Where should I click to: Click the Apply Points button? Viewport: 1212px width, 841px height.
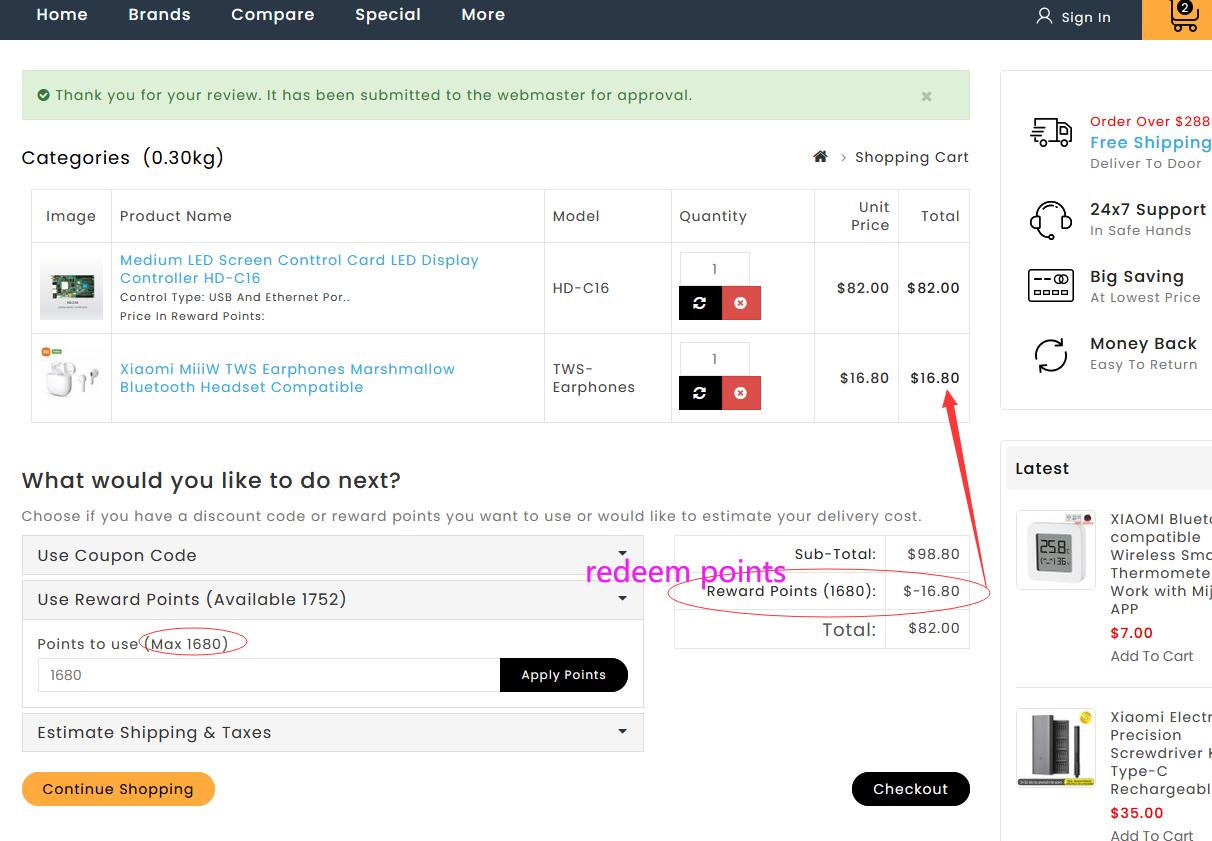[564, 675]
